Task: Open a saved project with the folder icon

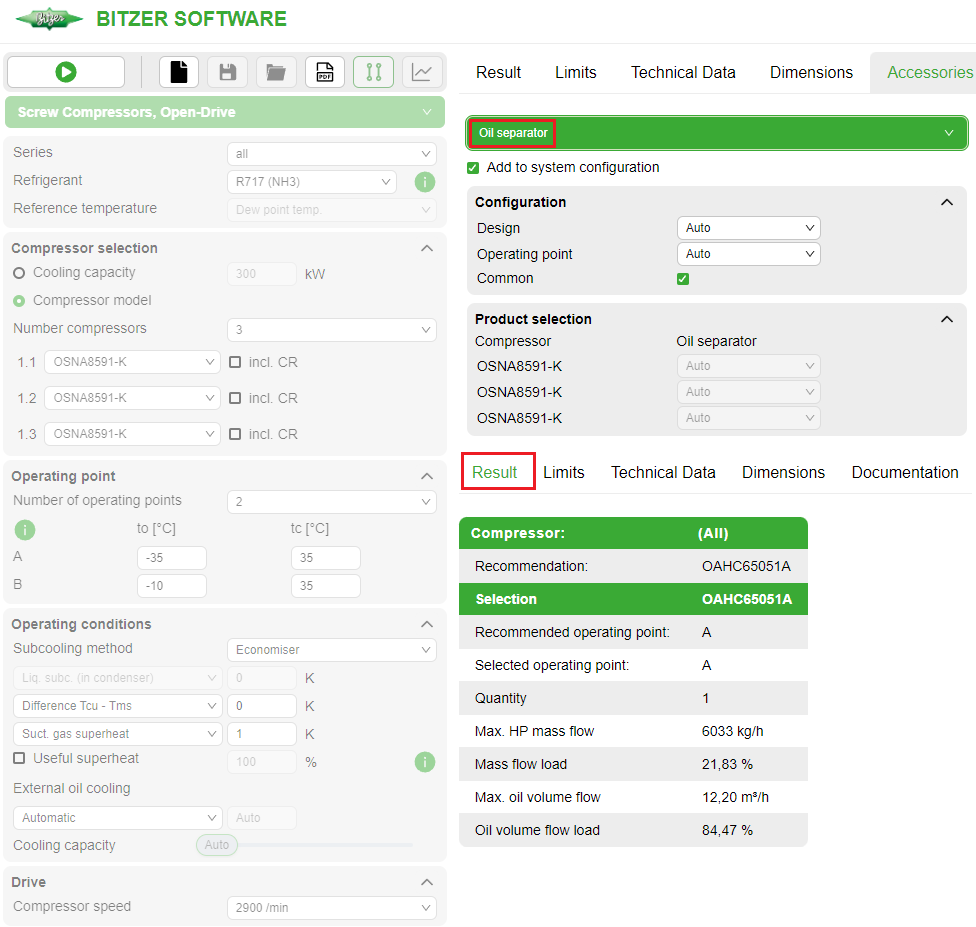Action: [x=276, y=71]
